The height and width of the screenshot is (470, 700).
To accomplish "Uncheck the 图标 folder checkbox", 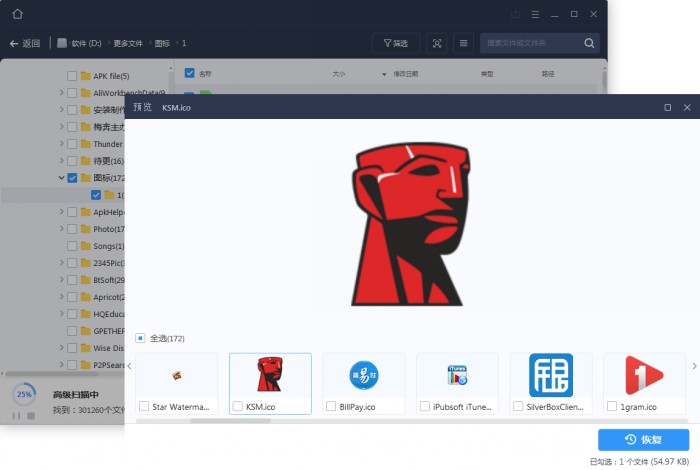I will 72,178.
